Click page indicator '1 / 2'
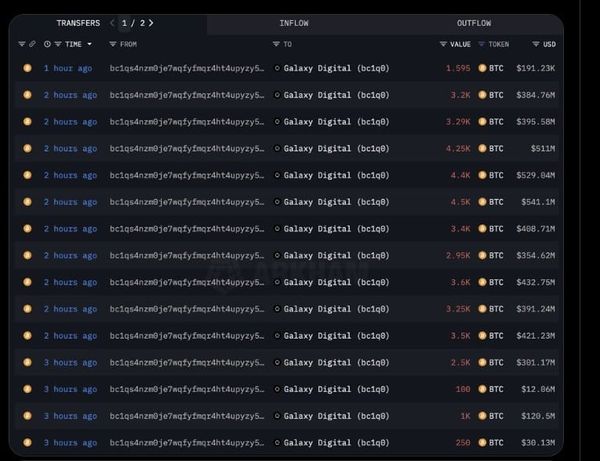Viewport: 600px width, 461px height. pyautogui.click(x=133, y=23)
